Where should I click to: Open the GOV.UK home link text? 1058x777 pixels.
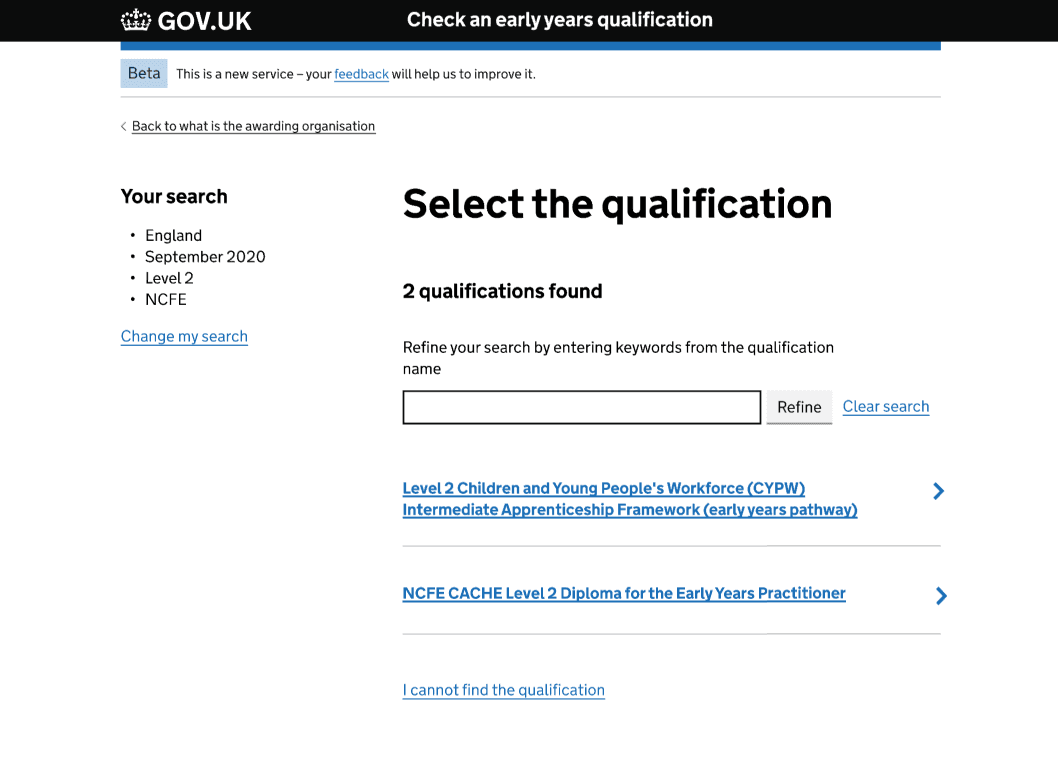click(204, 21)
